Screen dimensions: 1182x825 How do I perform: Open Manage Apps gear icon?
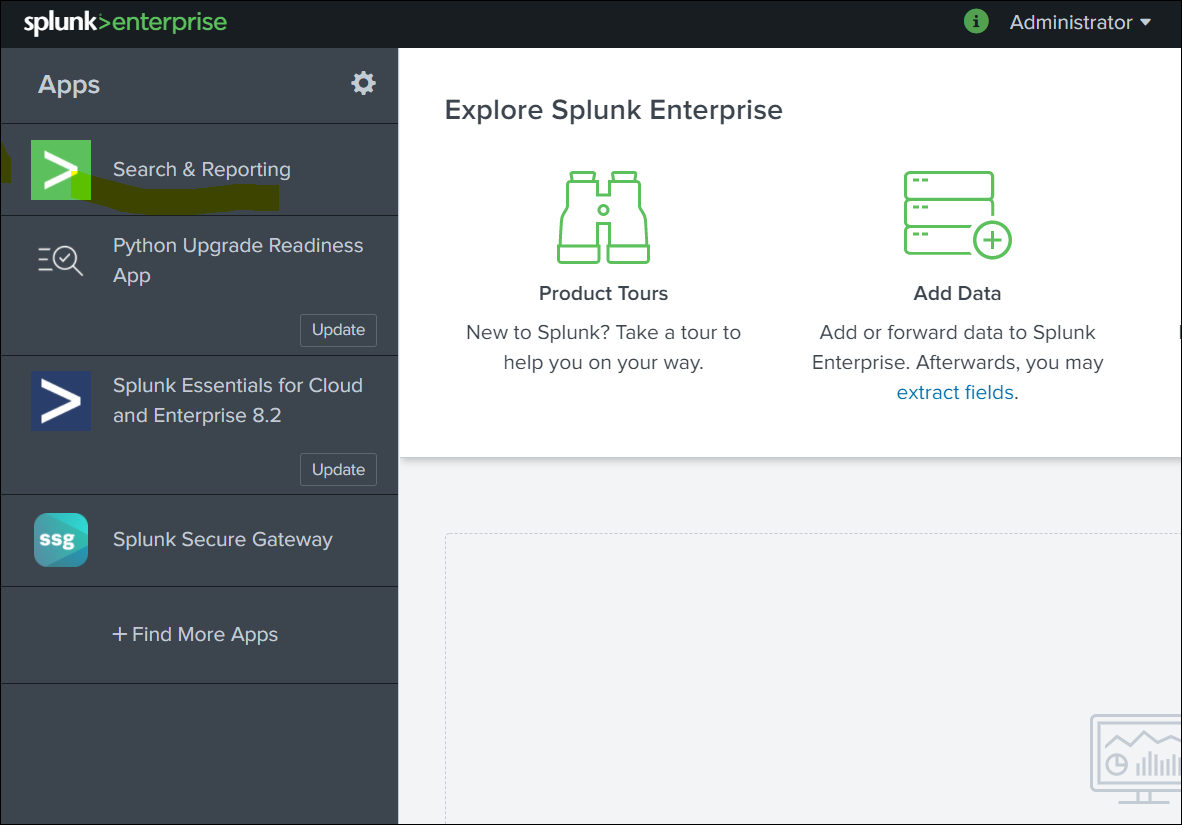[364, 83]
